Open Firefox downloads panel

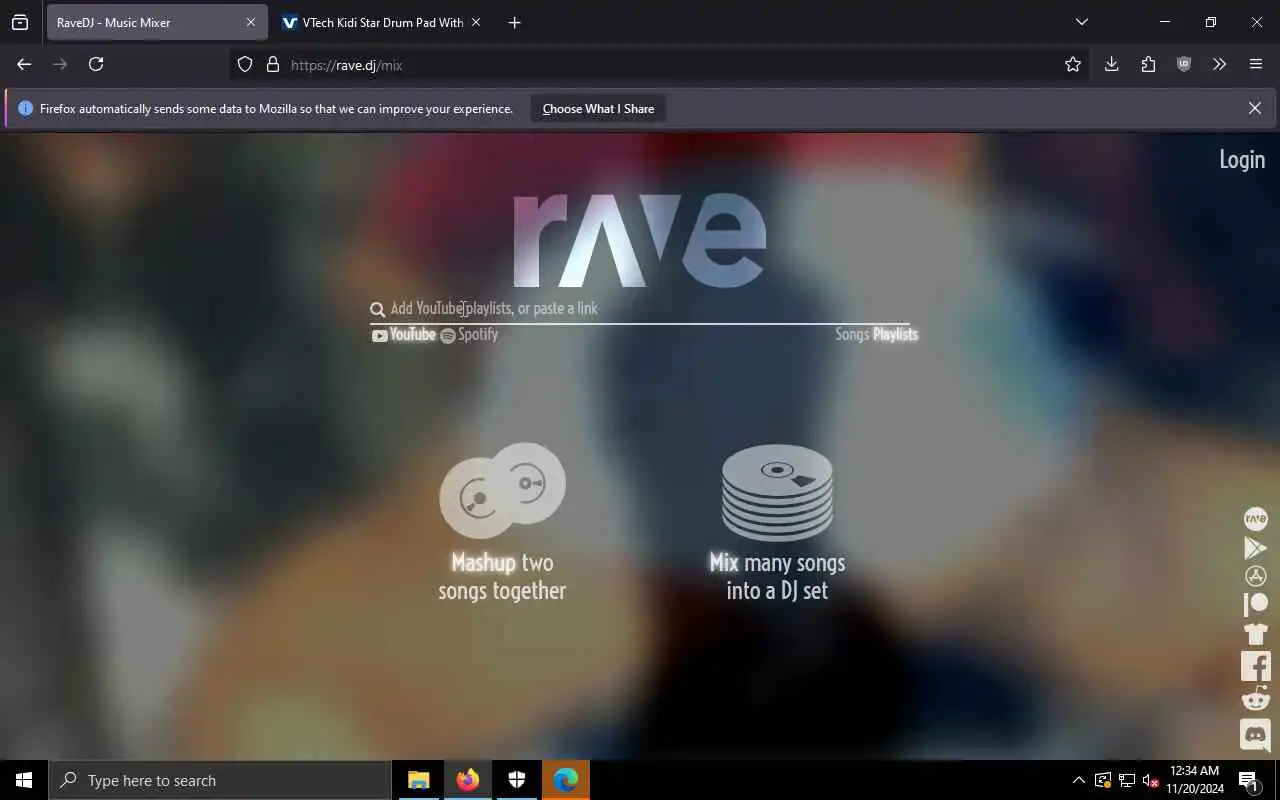tap(1111, 64)
